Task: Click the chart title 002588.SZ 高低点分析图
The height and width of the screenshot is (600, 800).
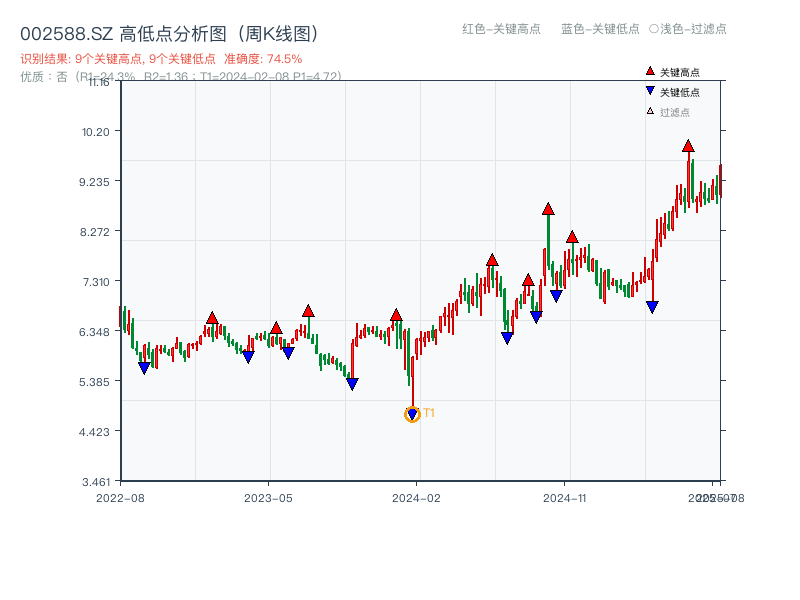Action: pyautogui.click(x=169, y=34)
